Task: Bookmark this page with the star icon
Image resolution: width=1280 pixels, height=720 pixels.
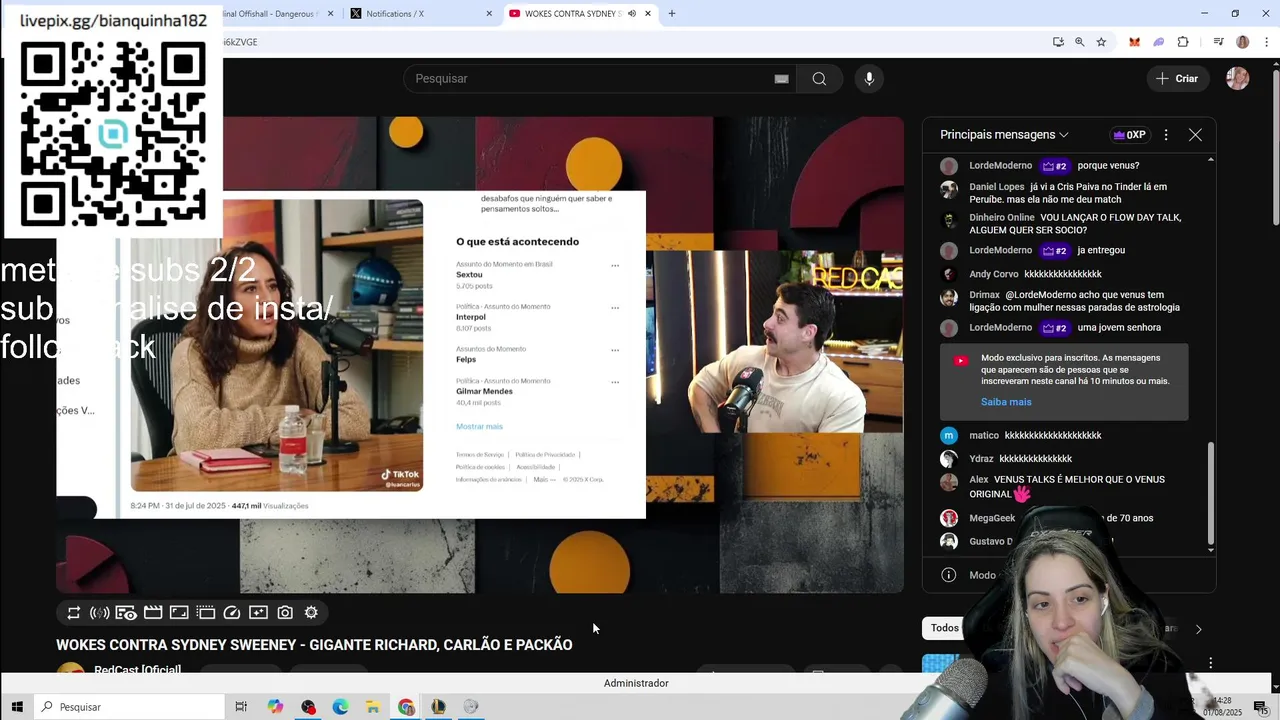Action: 1101,42
